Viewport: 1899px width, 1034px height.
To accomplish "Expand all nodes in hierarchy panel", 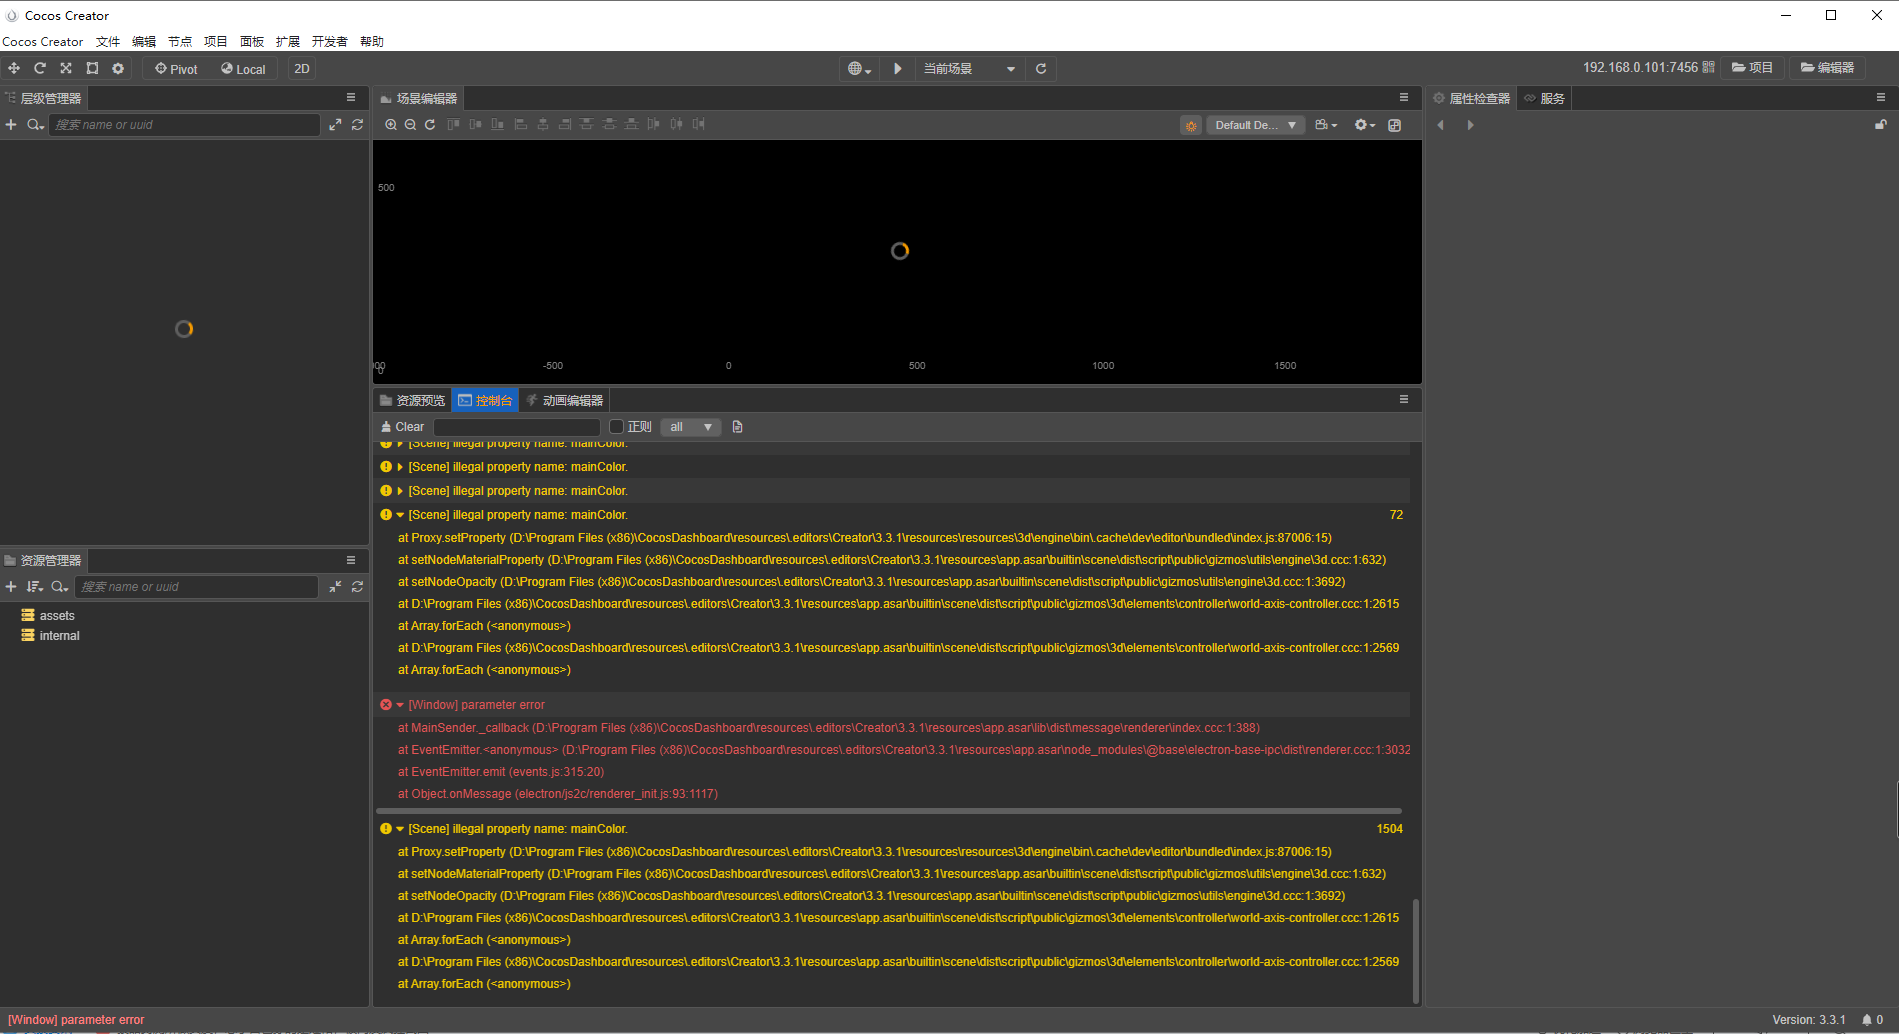I will [x=335, y=125].
